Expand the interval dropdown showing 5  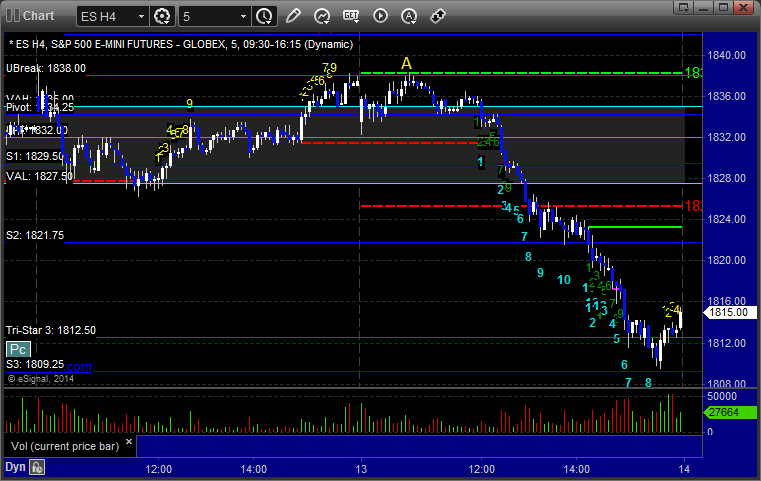point(243,17)
